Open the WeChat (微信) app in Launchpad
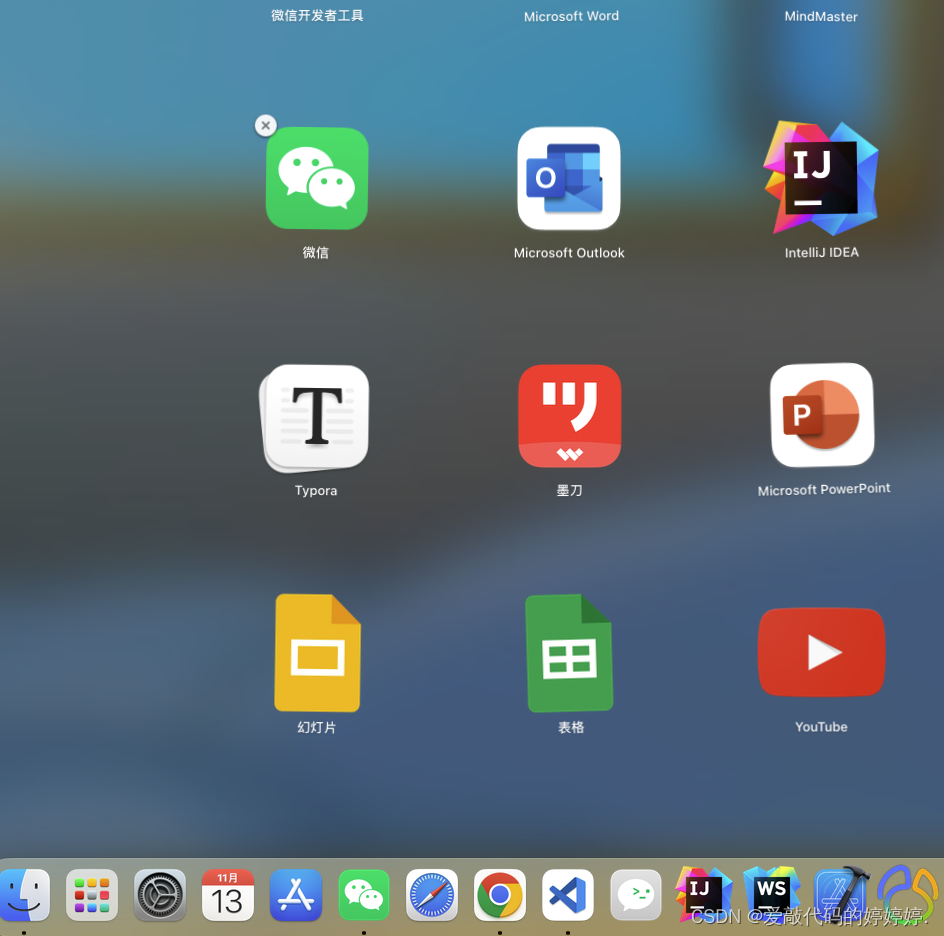 click(317, 178)
